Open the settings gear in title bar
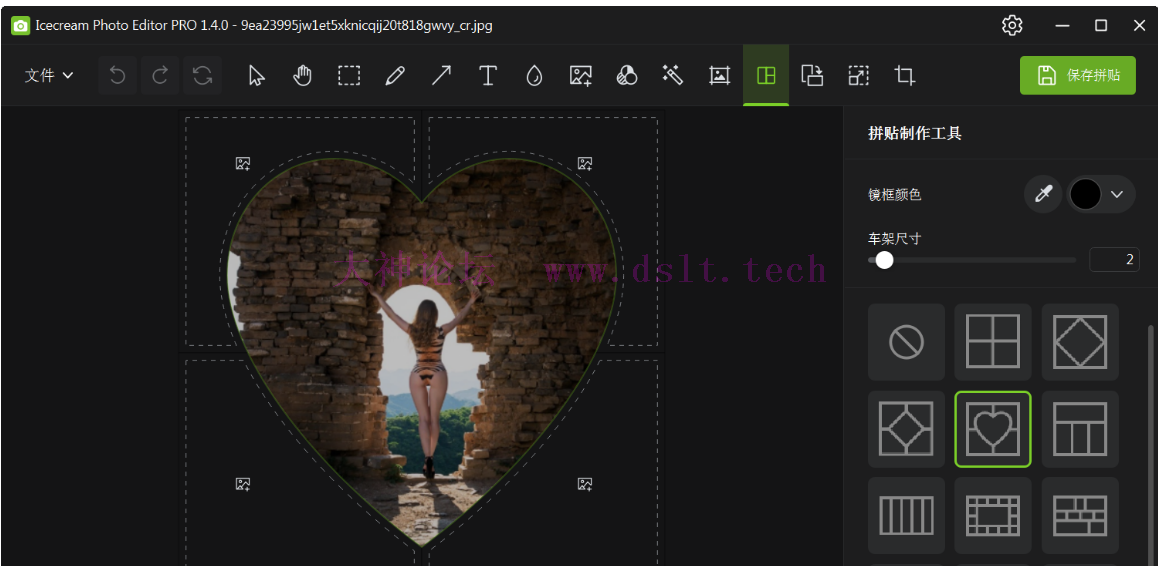This screenshot has height=566, width=1158. (1012, 25)
